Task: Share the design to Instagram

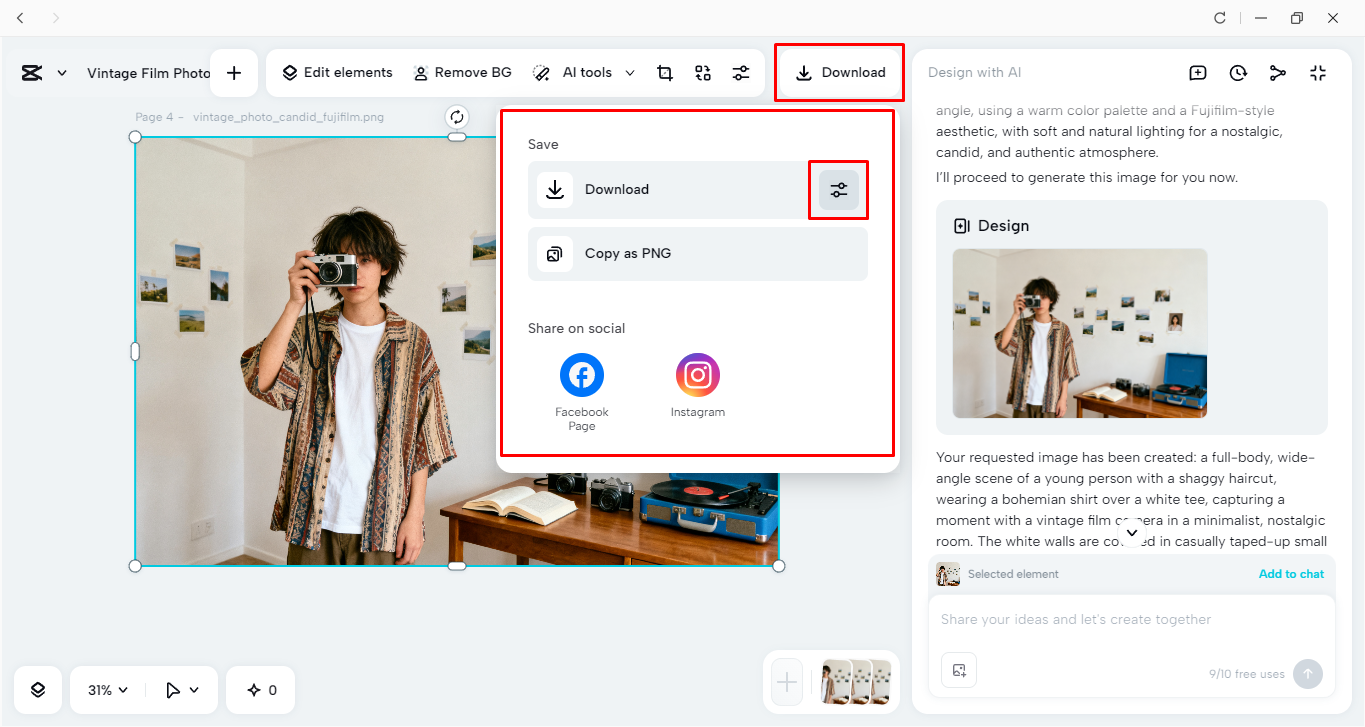Action: [x=697, y=374]
